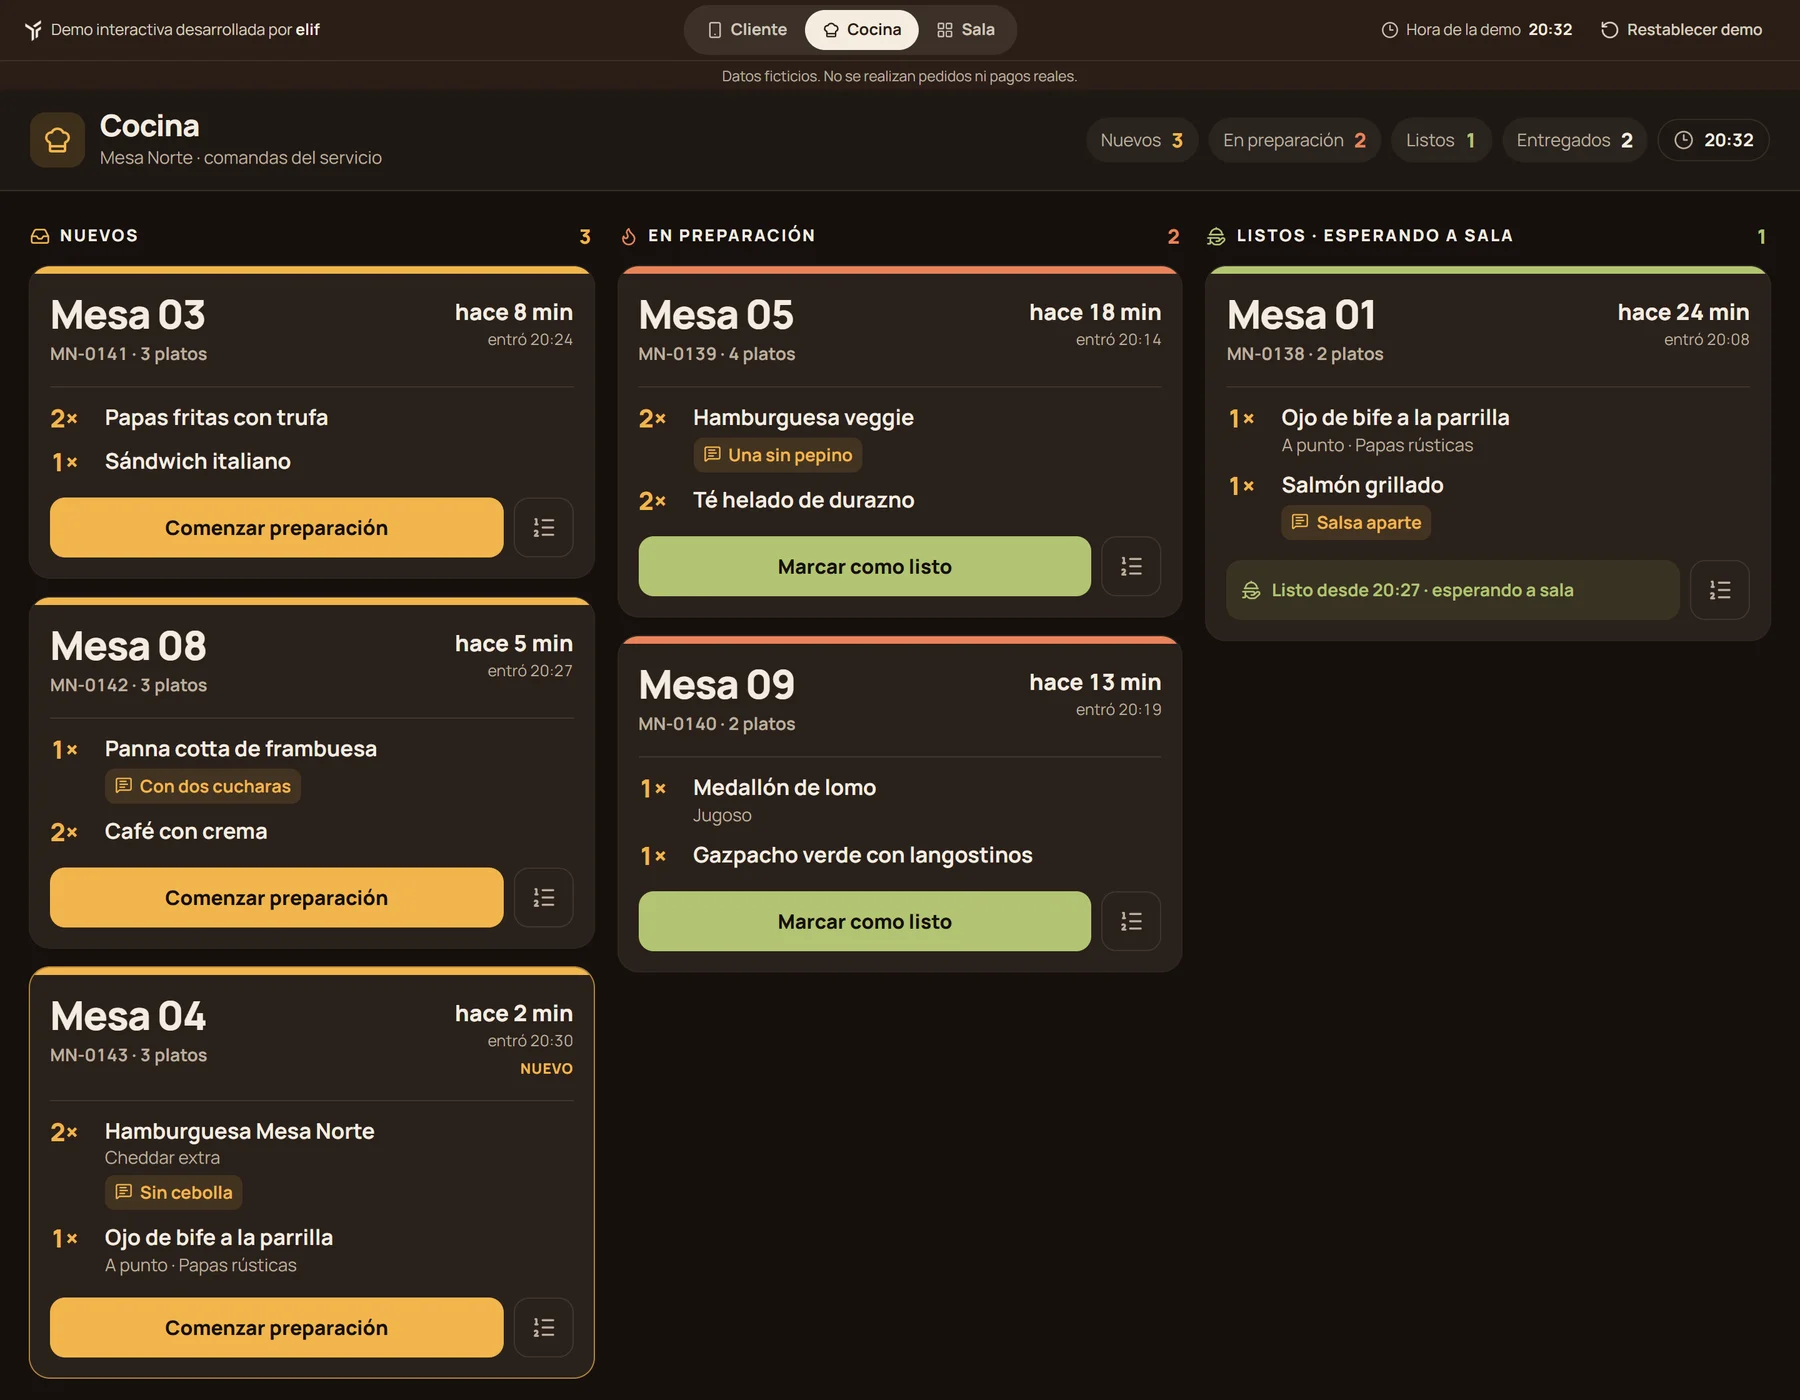Click the clock icon beside Hora de la demo

(1389, 30)
